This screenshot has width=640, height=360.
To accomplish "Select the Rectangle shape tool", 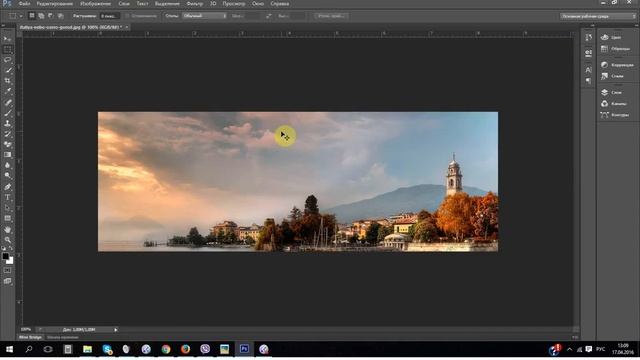I will [x=7, y=219].
